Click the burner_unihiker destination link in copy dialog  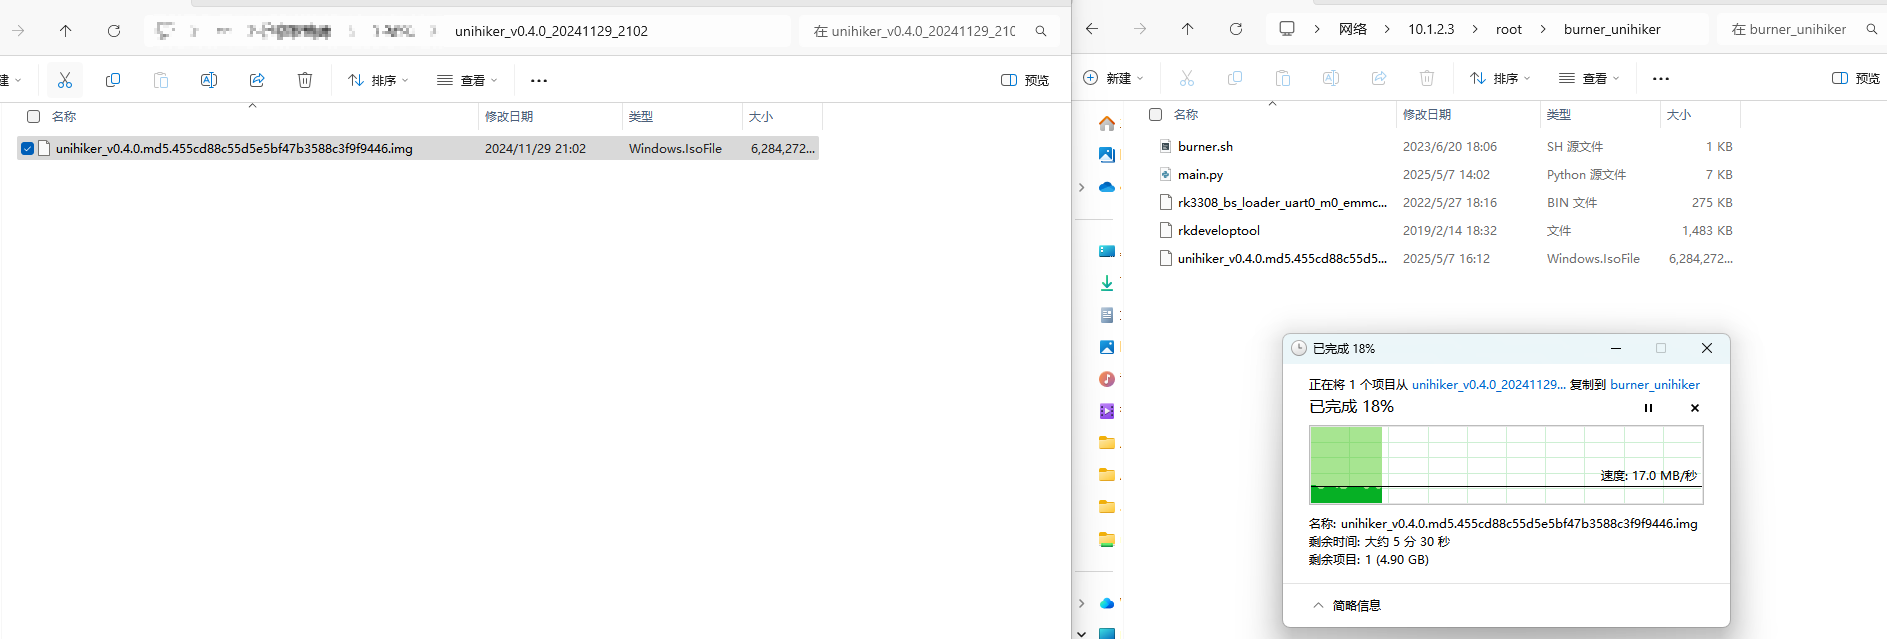1655,384
